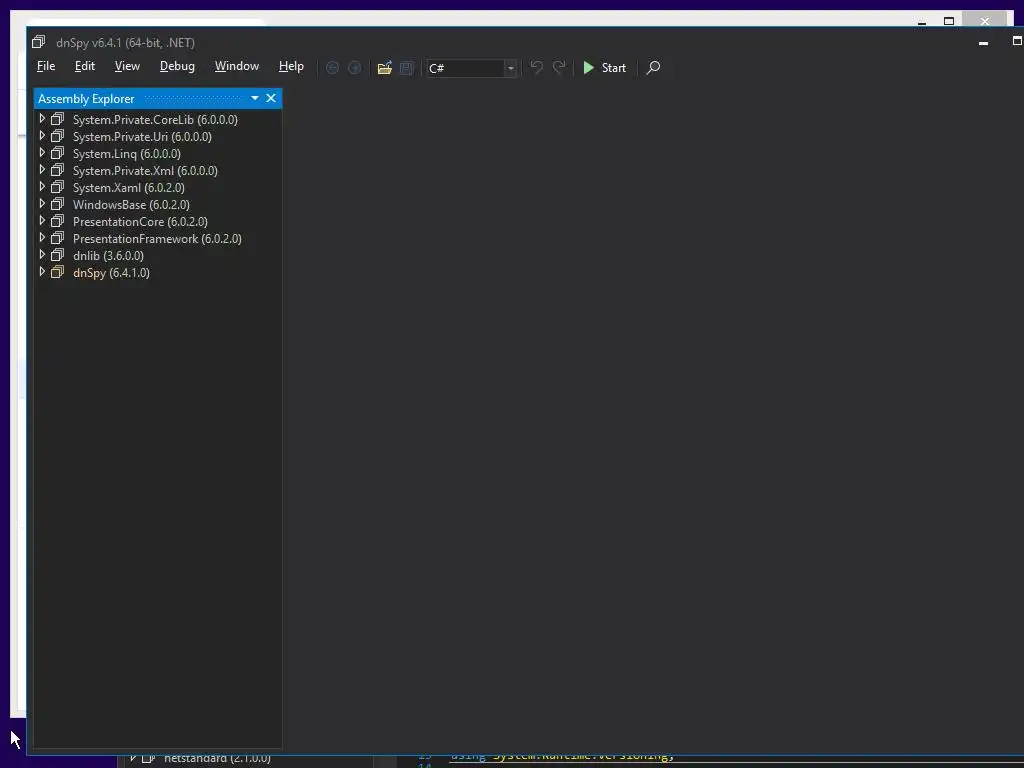Viewport: 1024px width, 768px height.
Task: Start debugging with the Start button
Action: pos(605,68)
